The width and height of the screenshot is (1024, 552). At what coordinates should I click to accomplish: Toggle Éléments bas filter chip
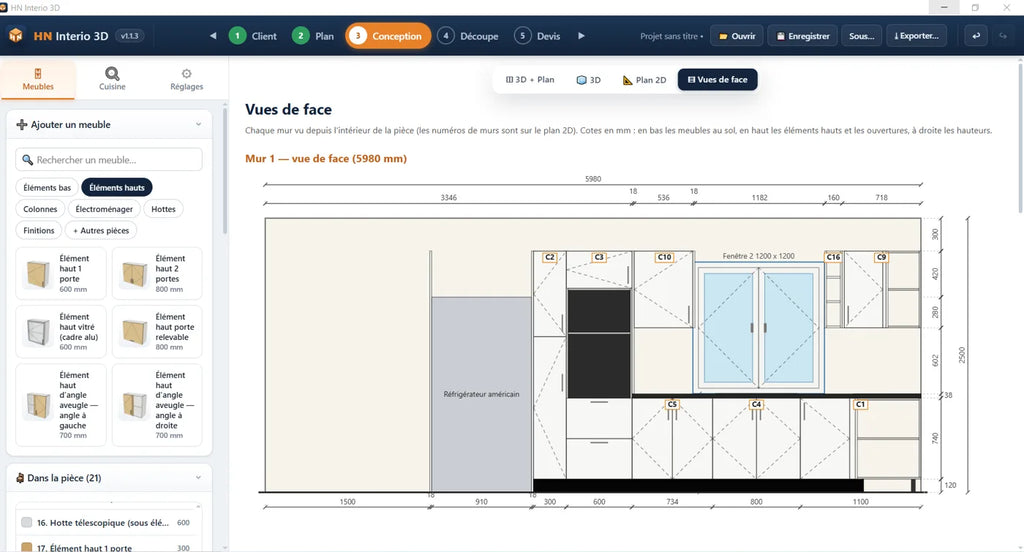click(x=47, y=187)
